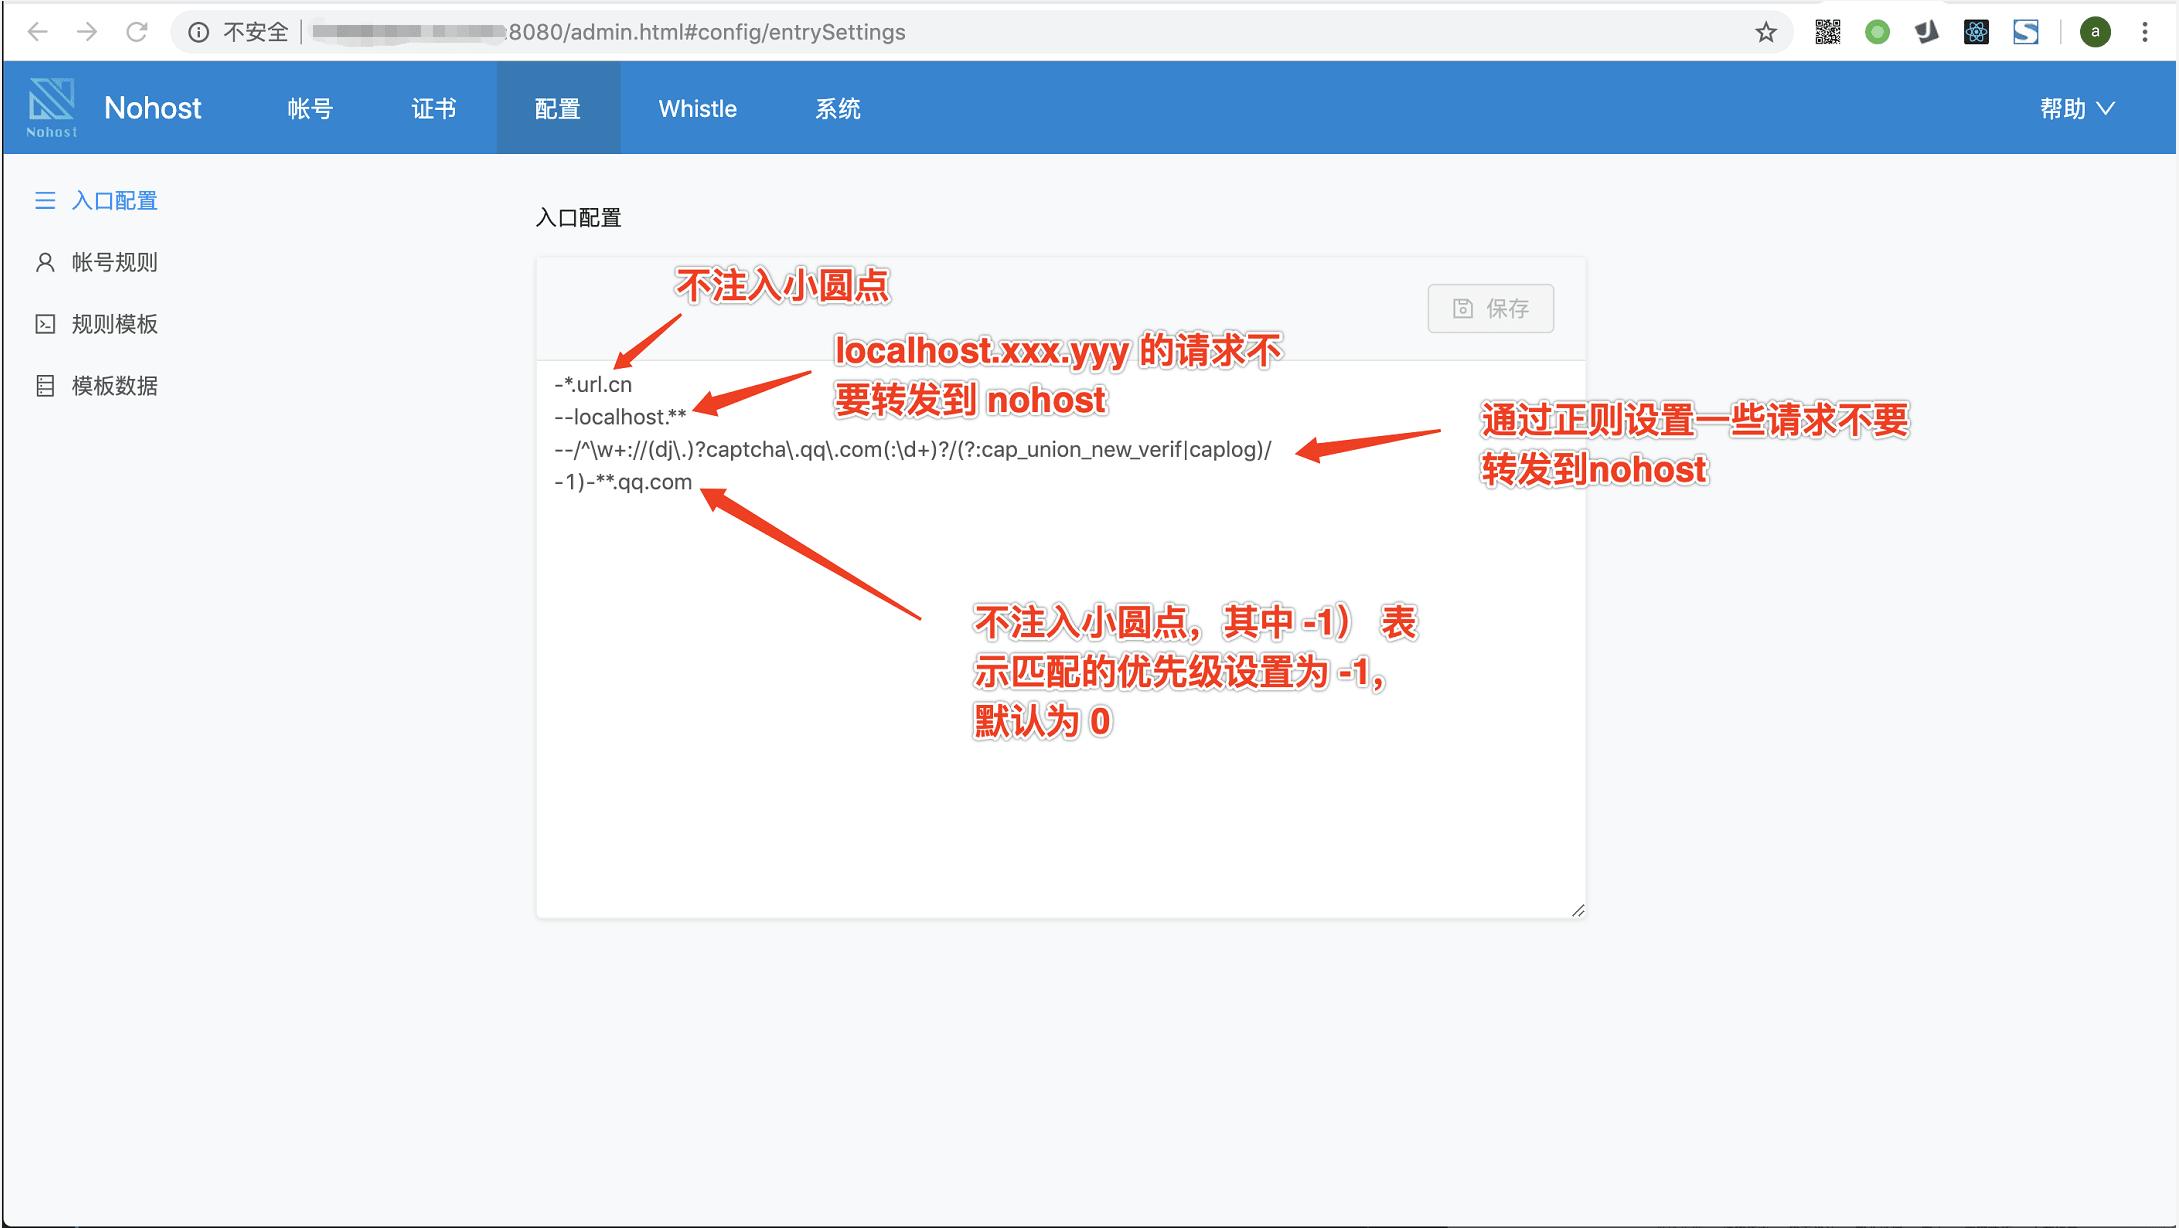Reload the page with refresh icon
This screenshot has width=2179, height=1228.
(137, 32)
